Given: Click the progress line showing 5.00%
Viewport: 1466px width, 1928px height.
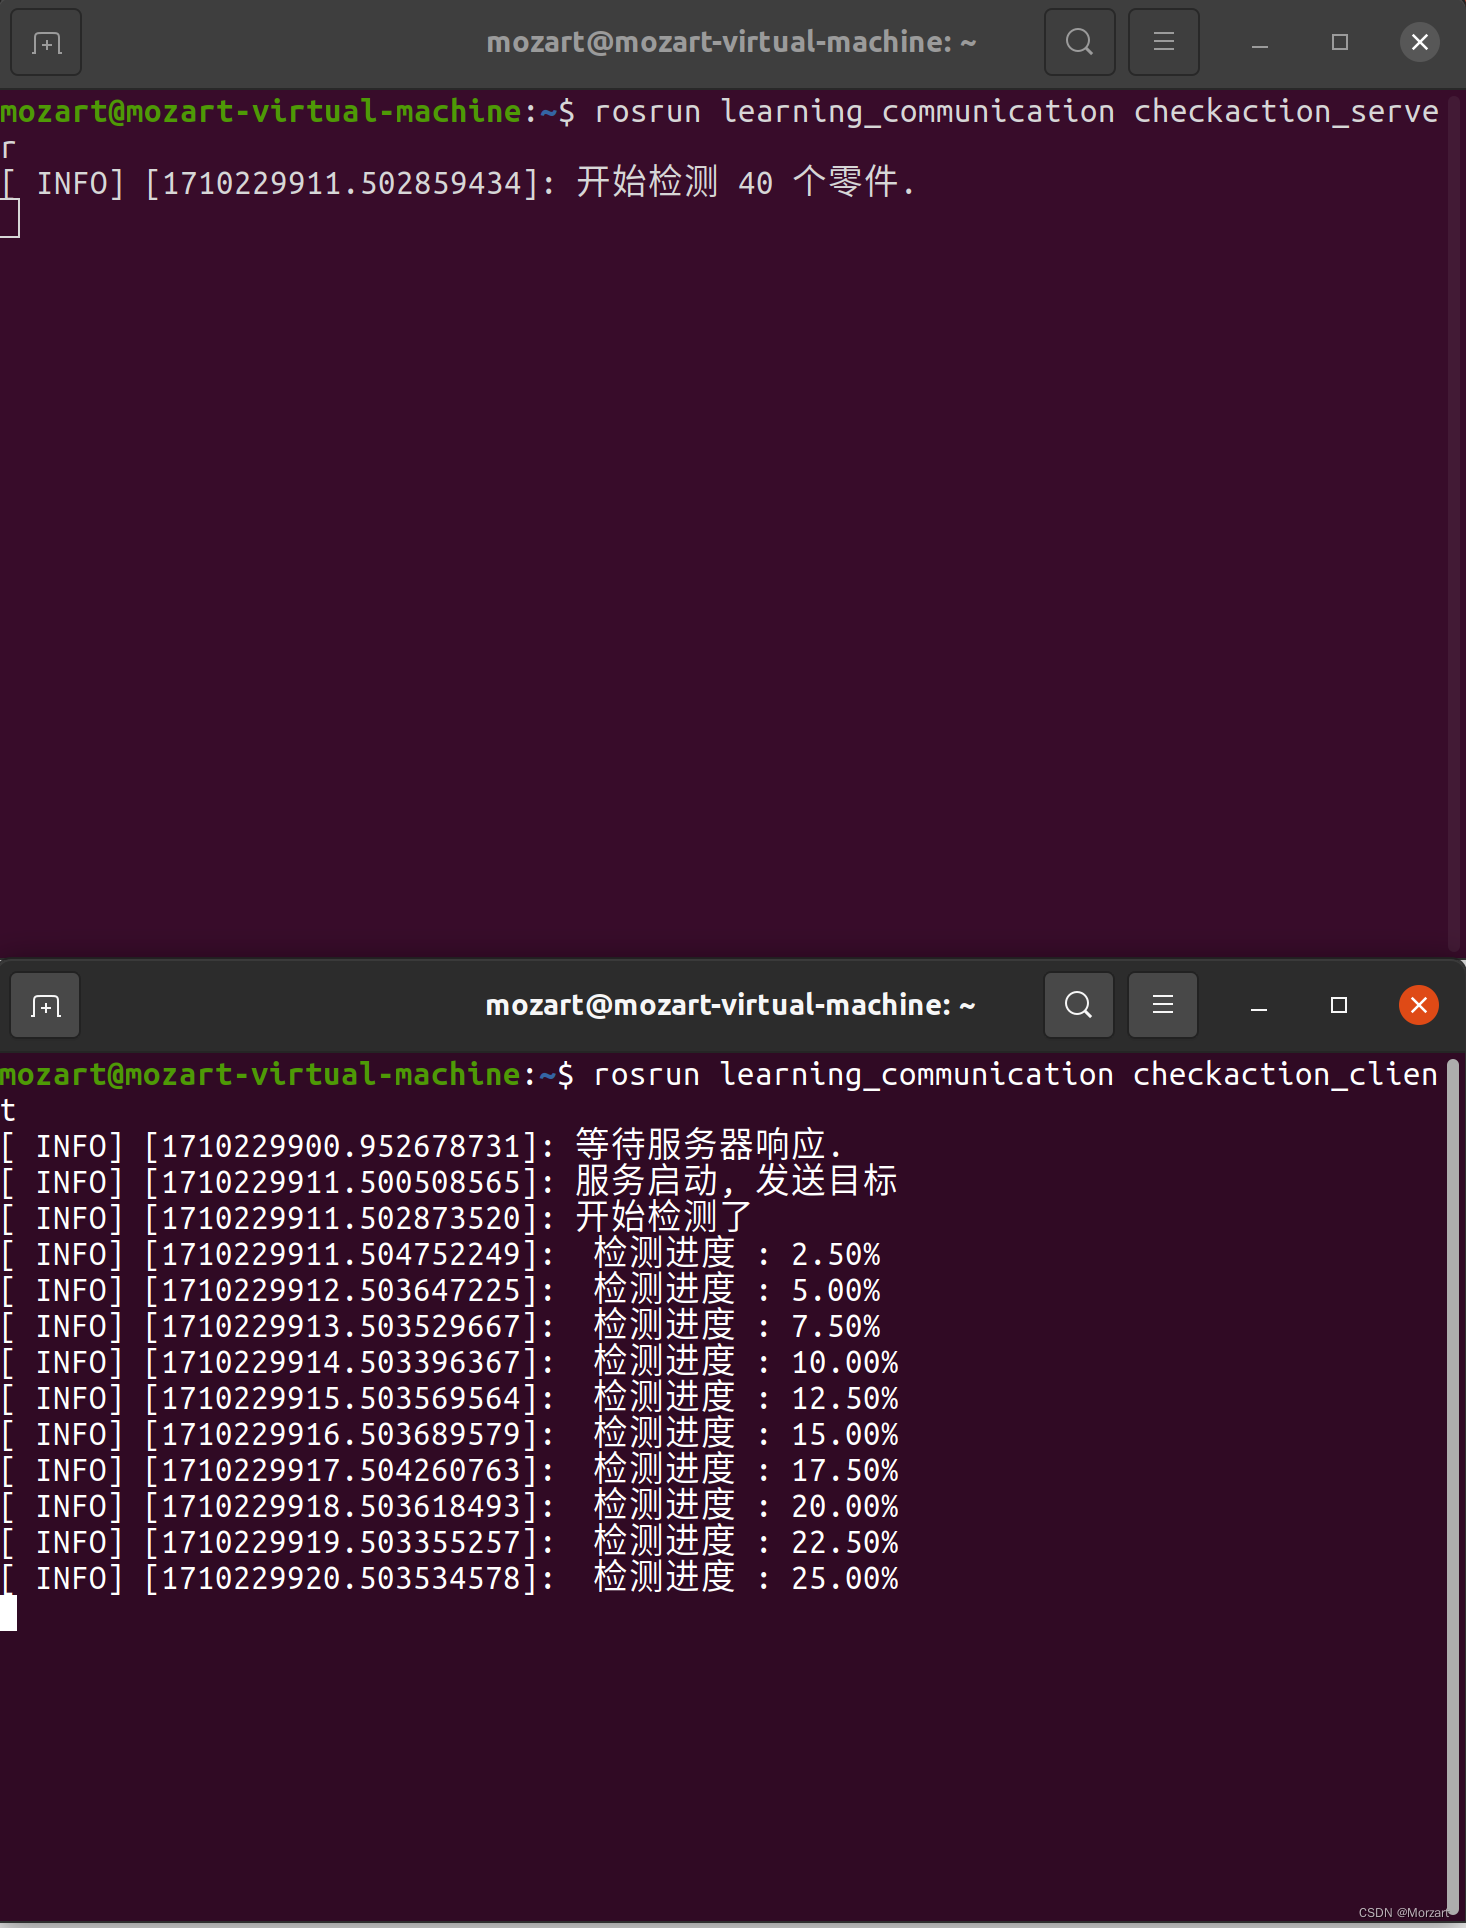Looking at the screenshot, I should pos(441,1290).
